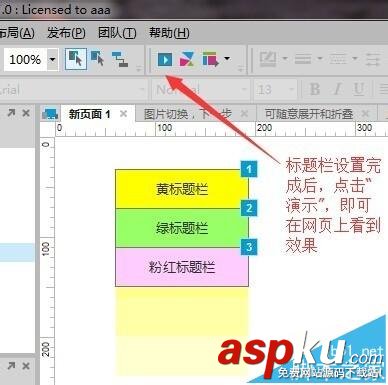Viewport: 388px width, 385px height.
Task: Switch to the 新页面 1 tab
Action: point(89,114)
